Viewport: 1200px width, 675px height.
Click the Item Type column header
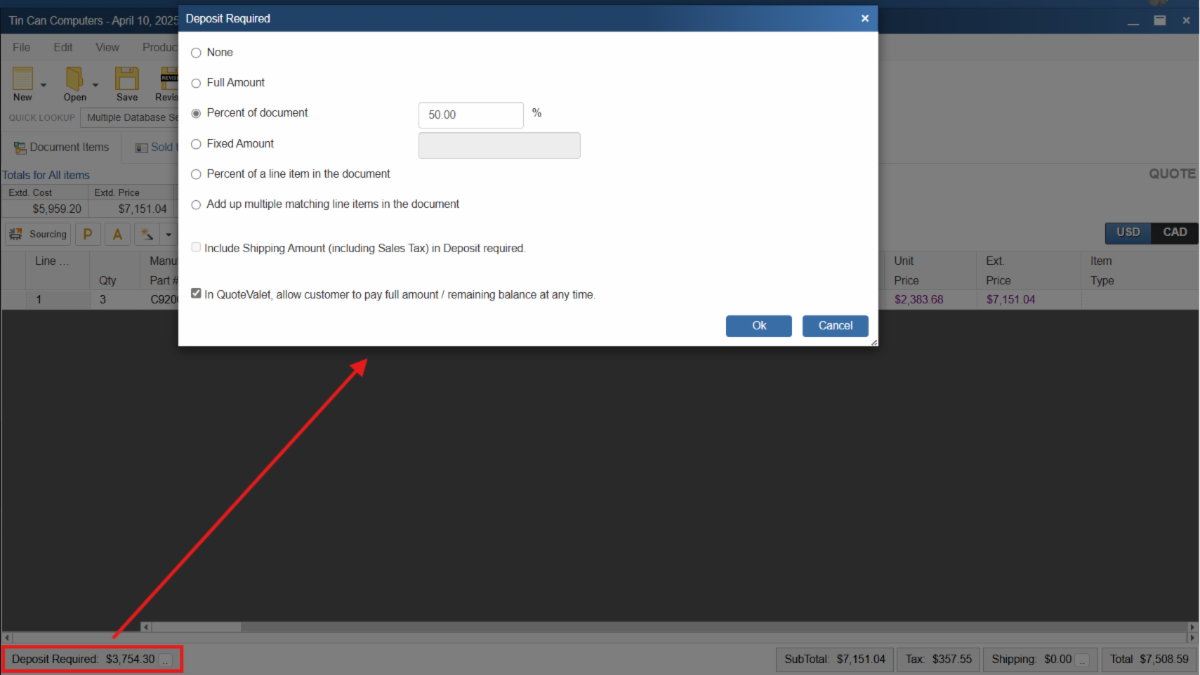1137,270
